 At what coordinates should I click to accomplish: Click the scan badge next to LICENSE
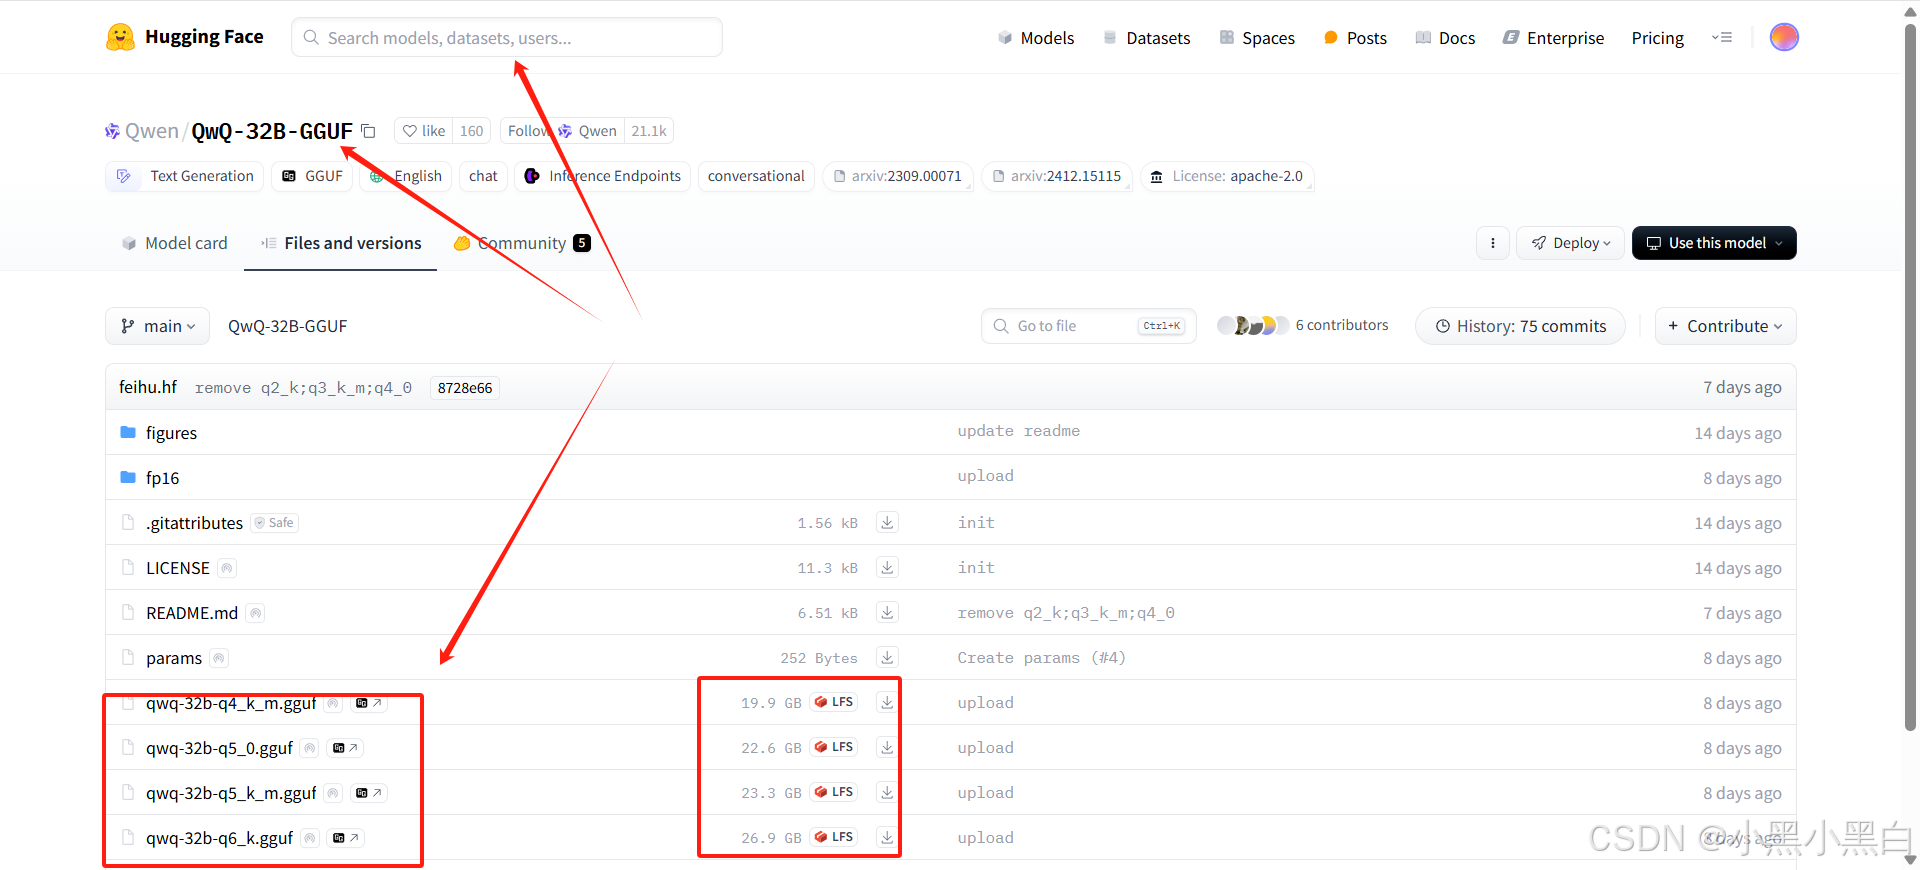[x=227, y=568]
